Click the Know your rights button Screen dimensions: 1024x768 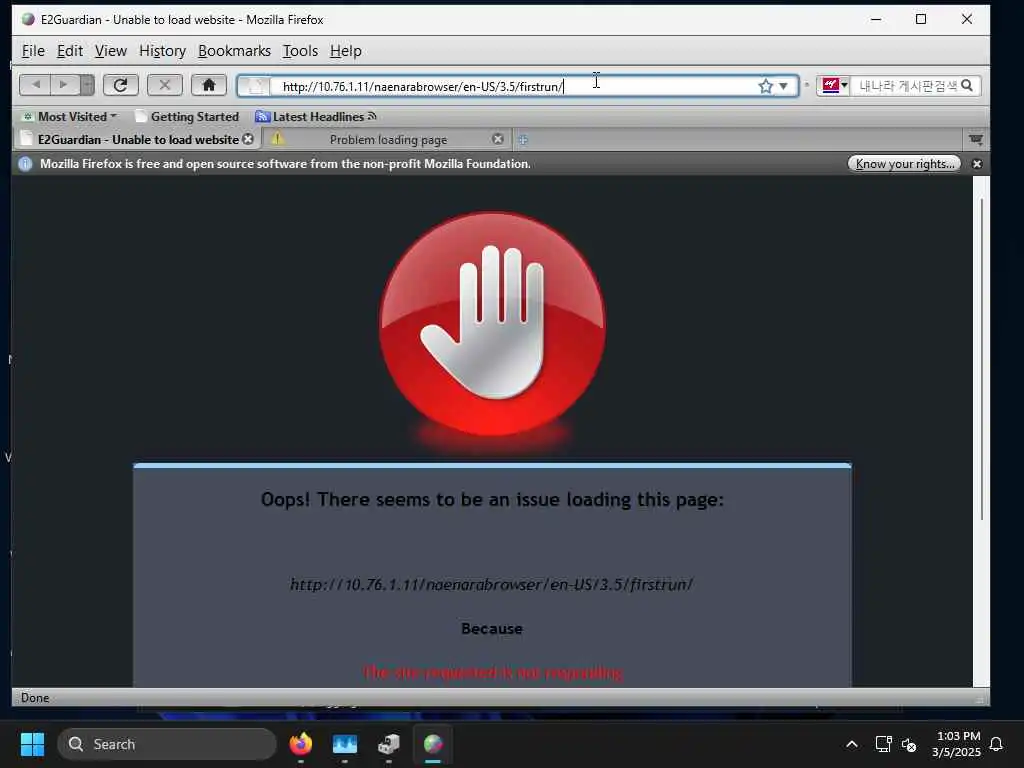point(904,164)
